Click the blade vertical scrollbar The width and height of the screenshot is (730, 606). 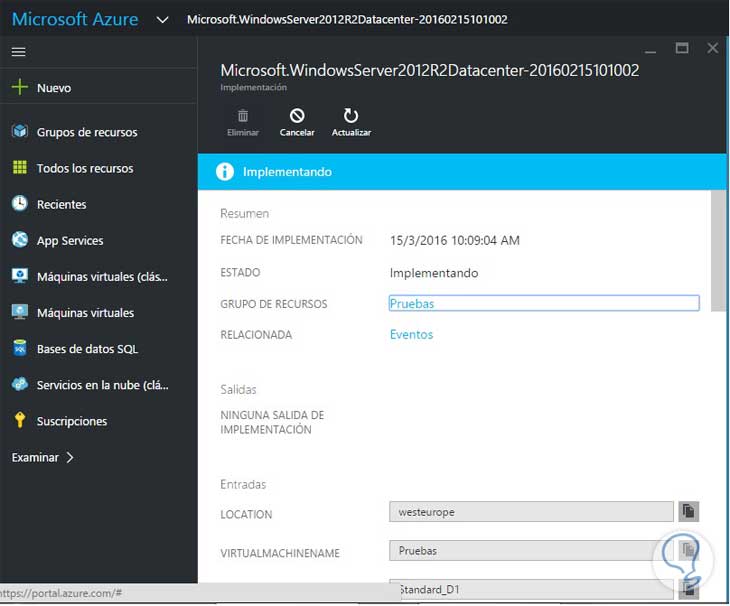click(x=719, y=251)
